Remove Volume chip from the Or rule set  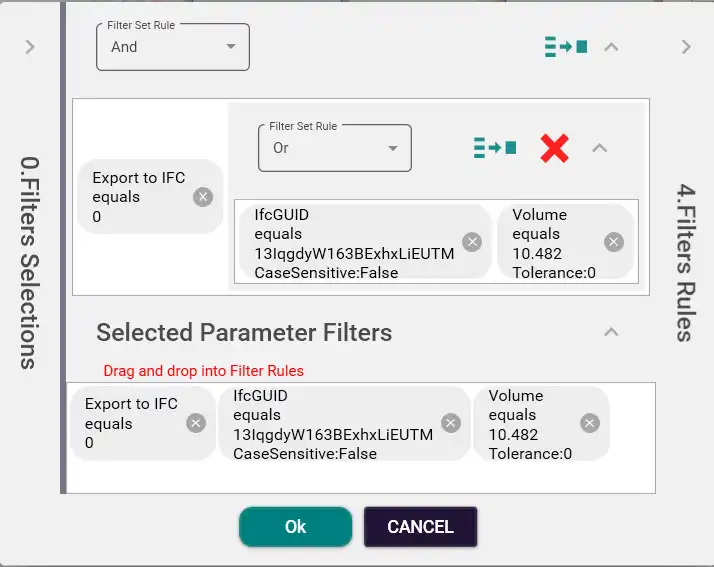(x=614, y=242)
